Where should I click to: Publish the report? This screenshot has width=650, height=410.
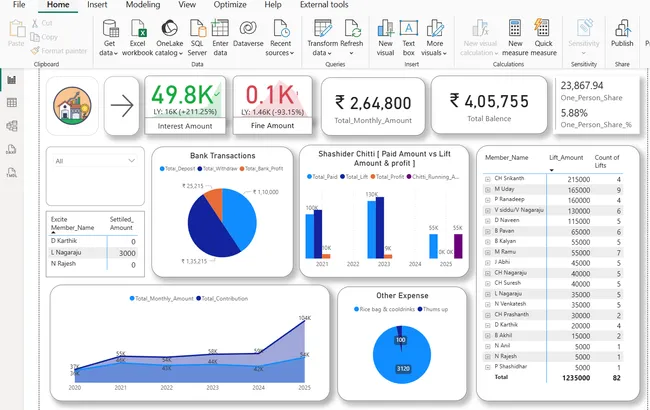tap(622, 34)
